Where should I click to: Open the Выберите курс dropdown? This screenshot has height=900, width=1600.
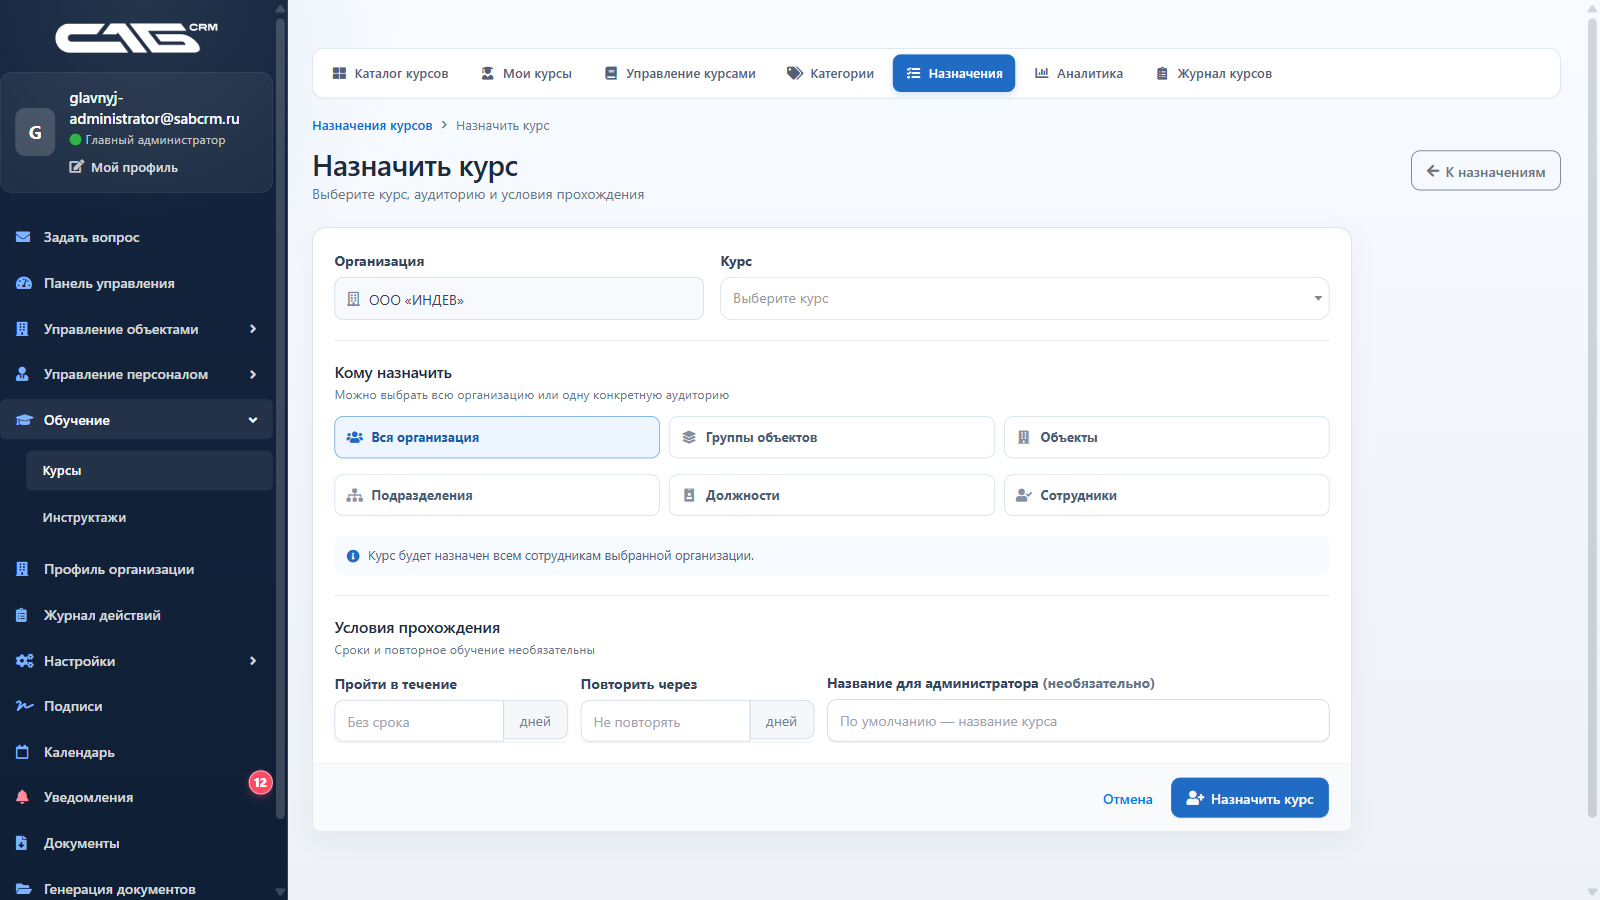coord(1024,298)
